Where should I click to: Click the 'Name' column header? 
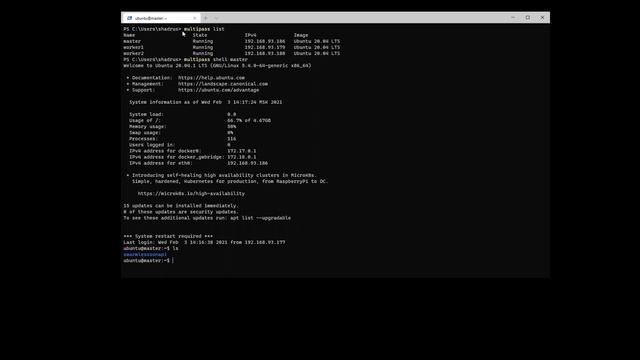(129, 35)
